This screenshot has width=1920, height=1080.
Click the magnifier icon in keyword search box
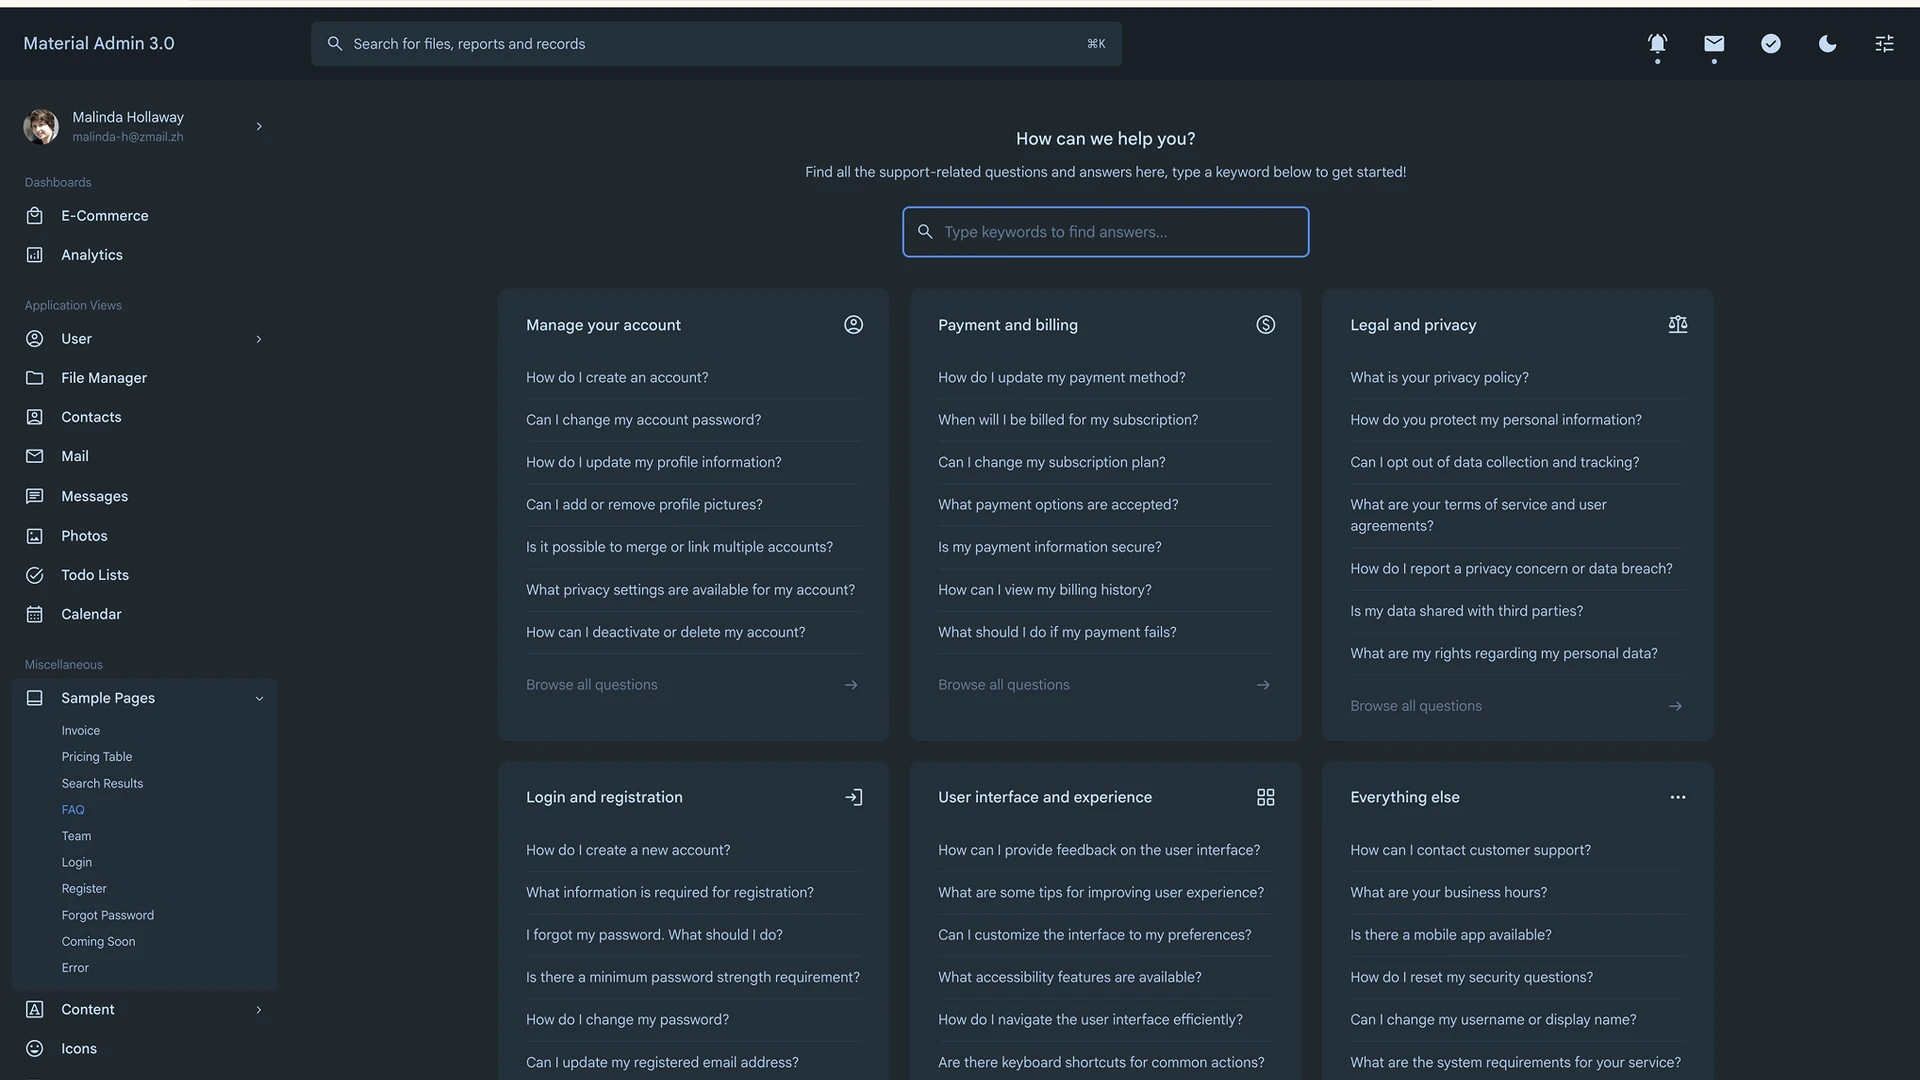[925, 231]
